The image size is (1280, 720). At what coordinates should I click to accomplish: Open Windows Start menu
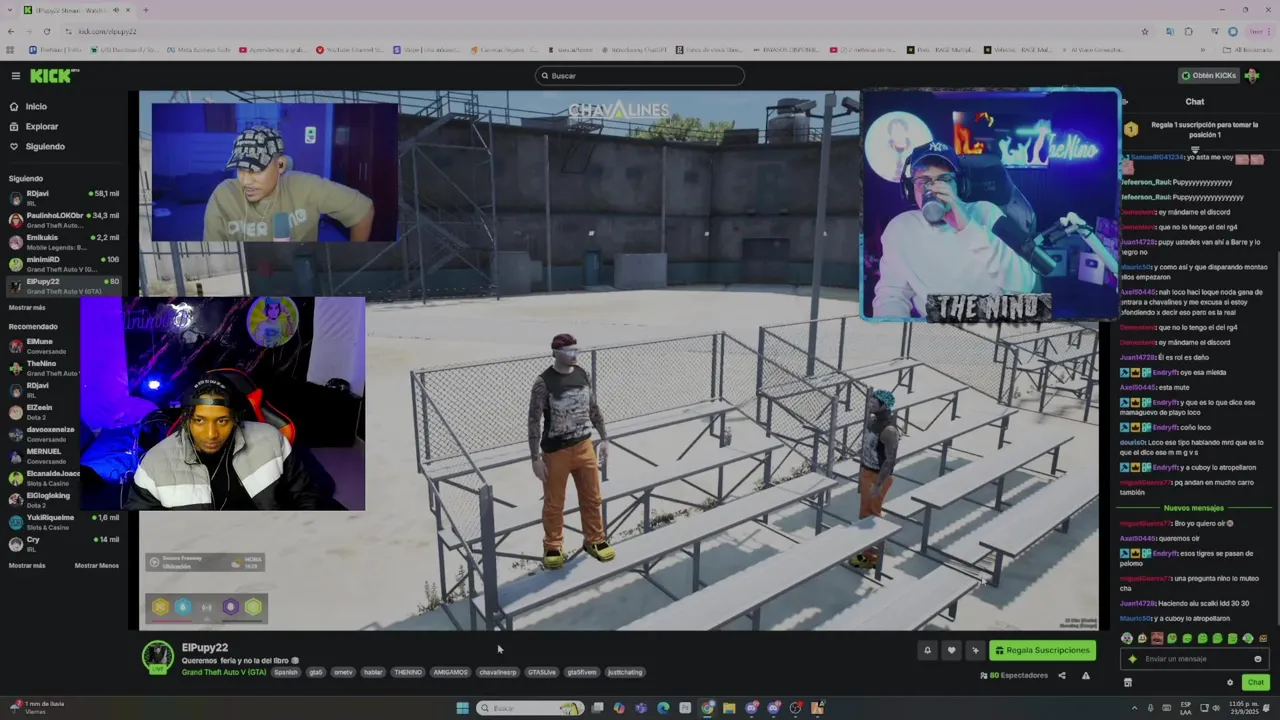point(462,708)
